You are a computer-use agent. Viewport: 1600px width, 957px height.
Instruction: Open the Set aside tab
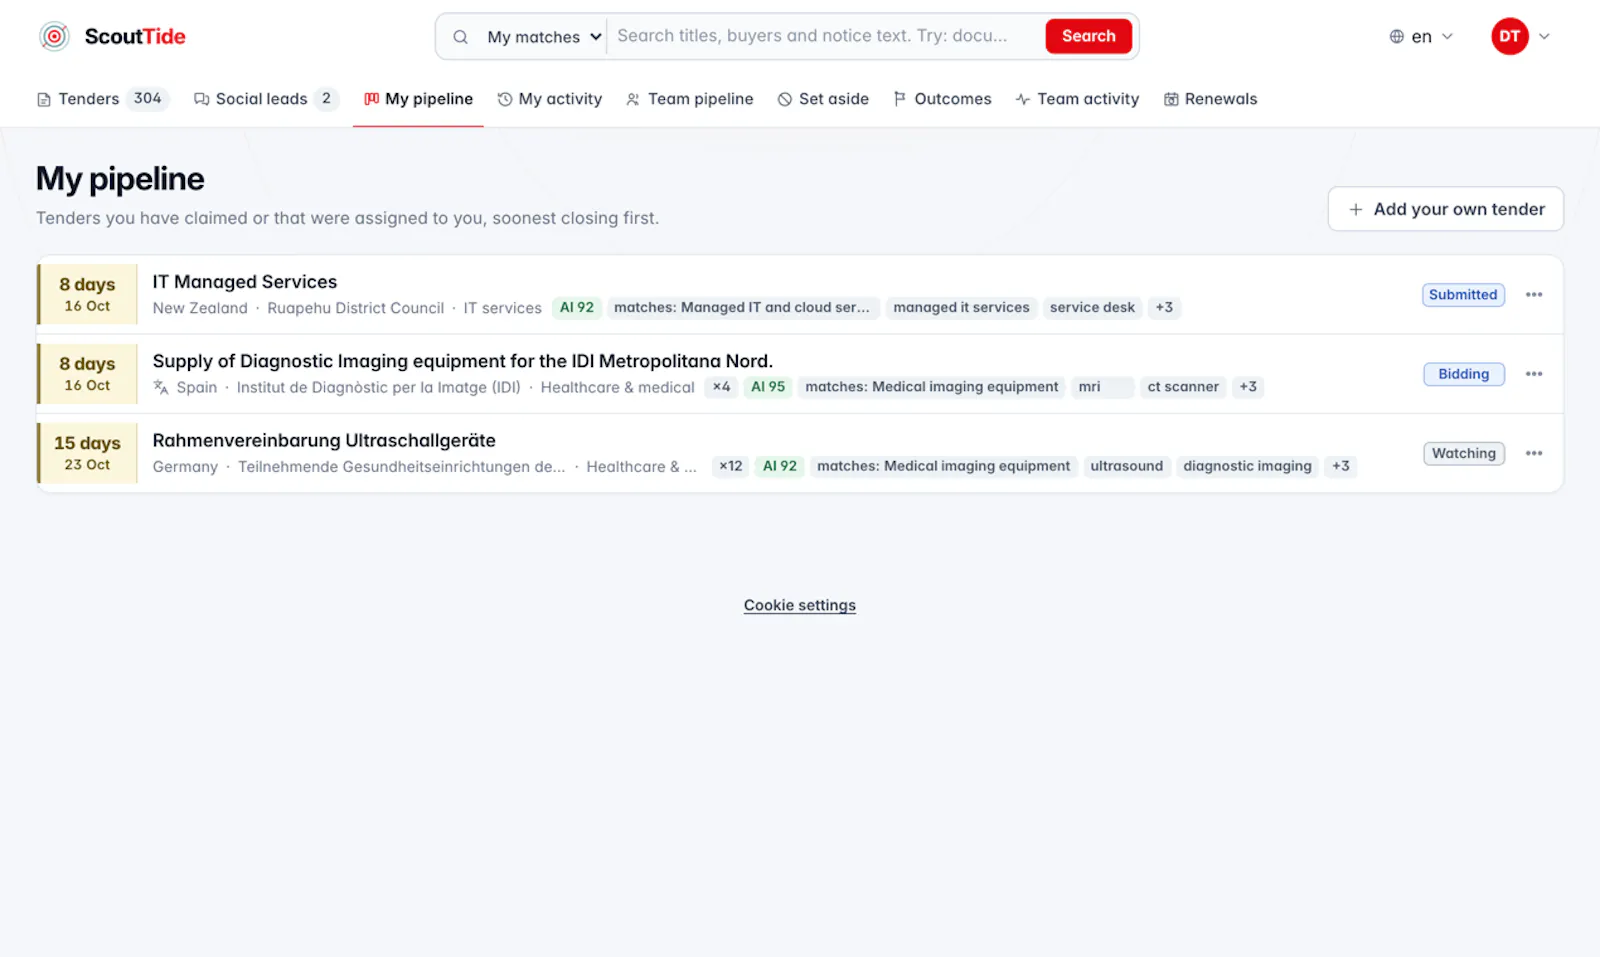[x=823, y=99]
